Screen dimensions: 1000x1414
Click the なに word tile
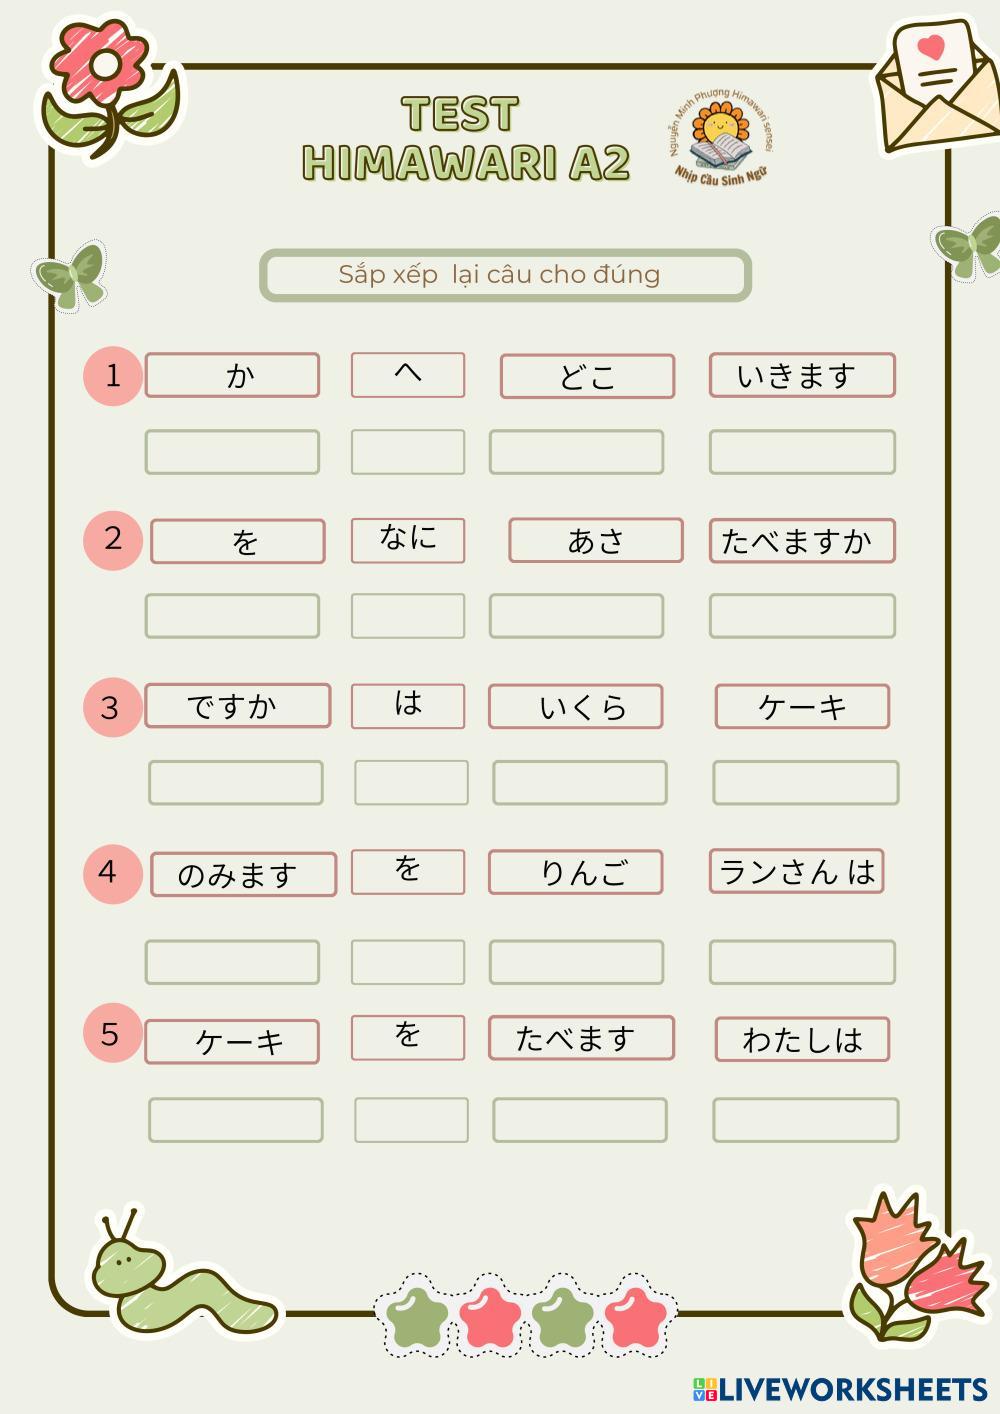pyautogui.click(x=408, y=540)
